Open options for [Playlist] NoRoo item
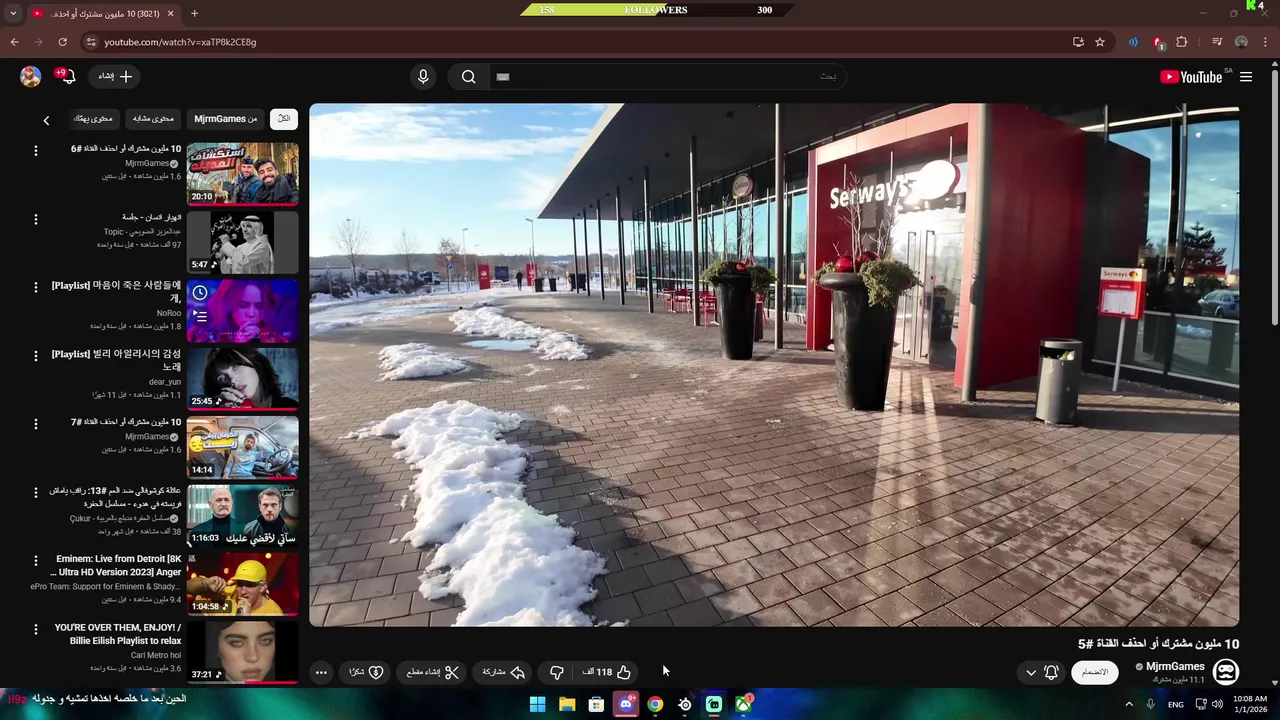Viewport: 1280px width, 720px height. (x=36, y=288)
